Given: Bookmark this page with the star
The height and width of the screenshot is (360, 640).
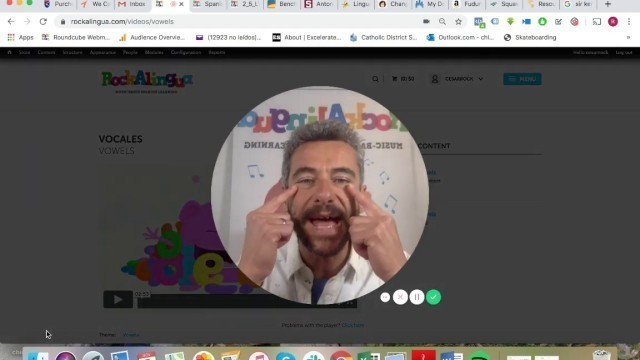Looking at the screenshot, I should (458, 22).
